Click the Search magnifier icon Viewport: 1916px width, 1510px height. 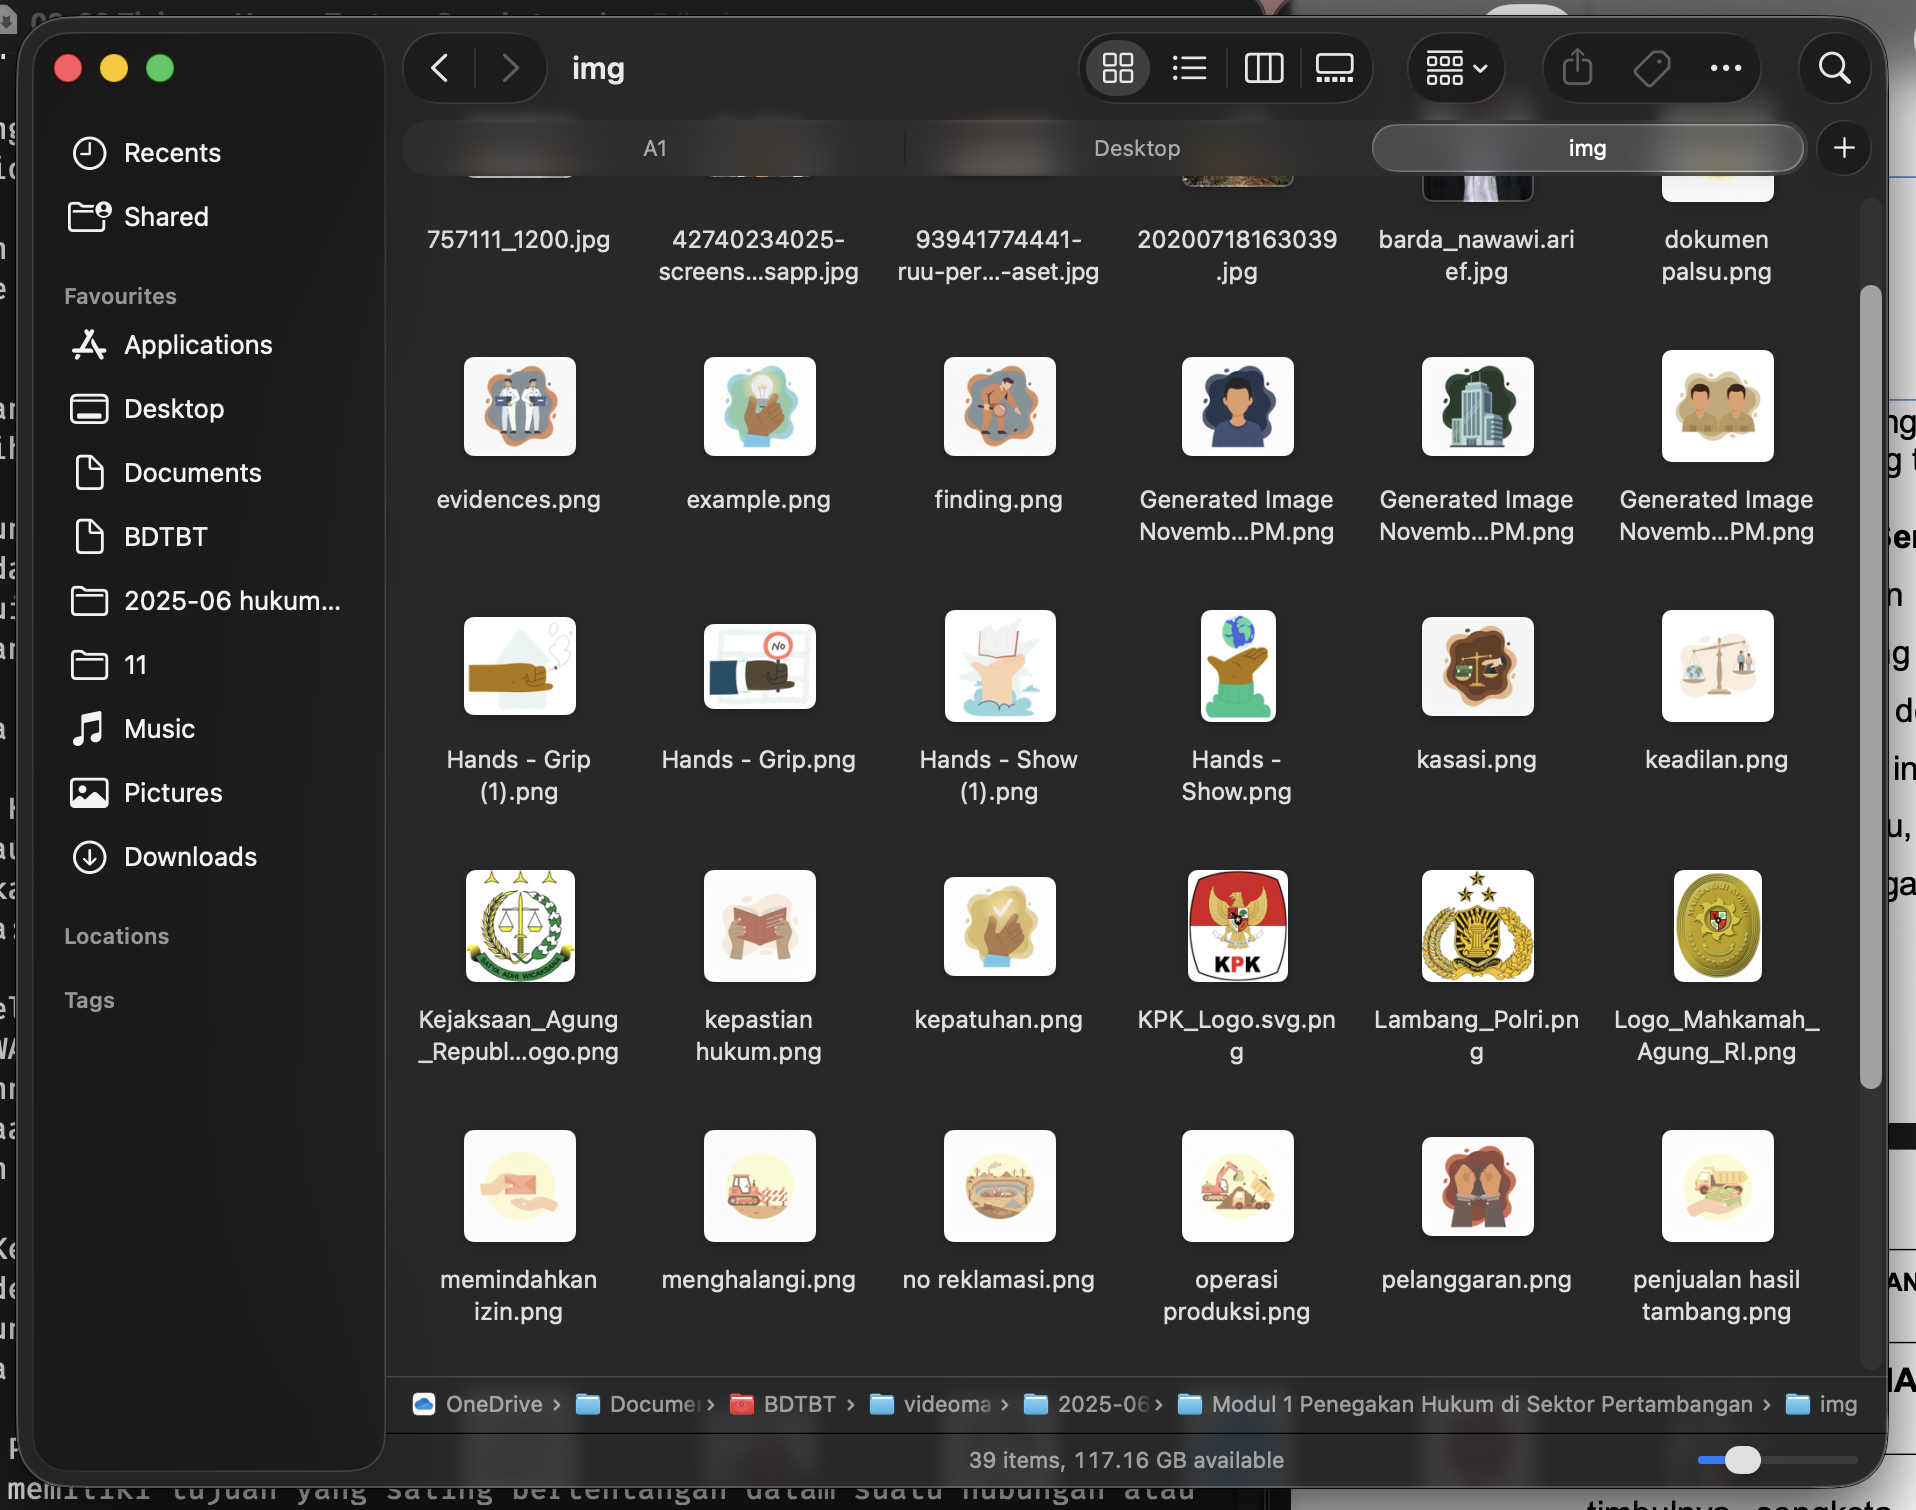[x=1834, y=68]
